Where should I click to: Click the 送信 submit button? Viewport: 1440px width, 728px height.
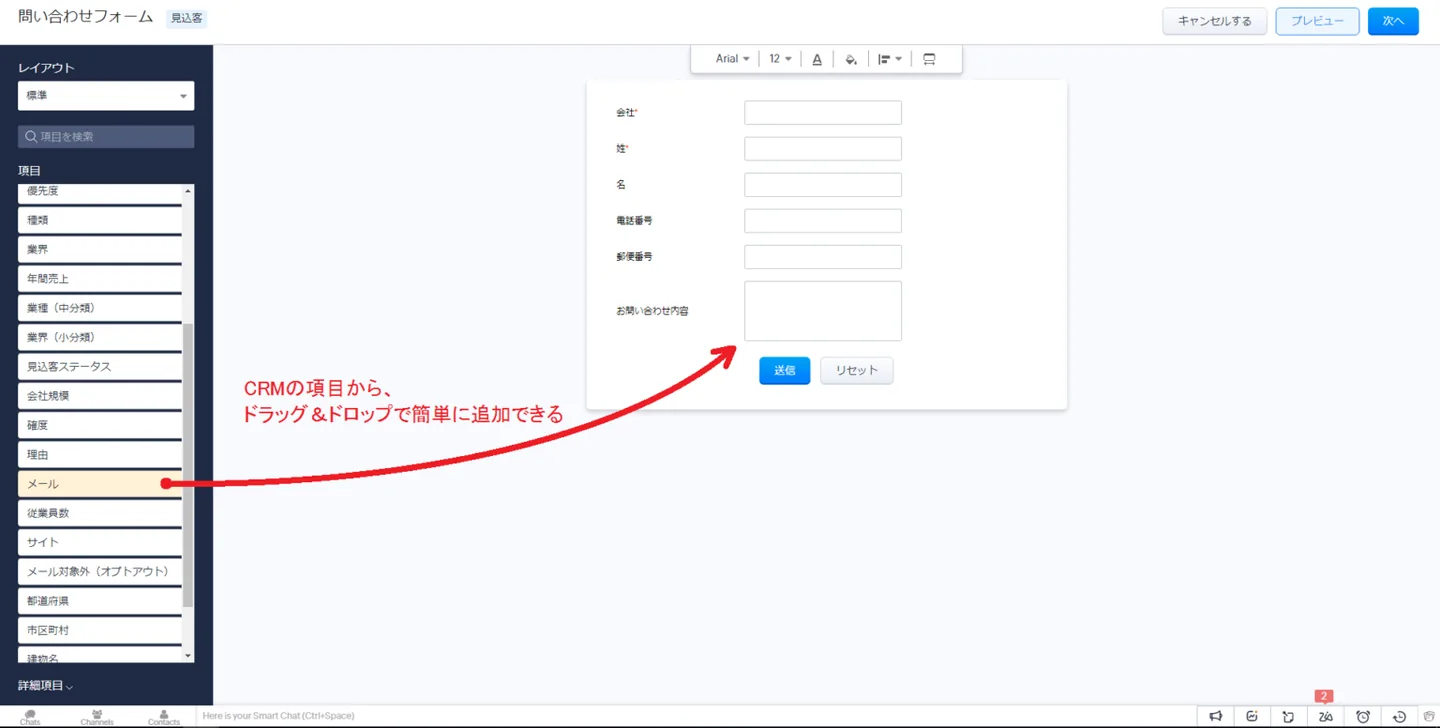pos(785,370)
